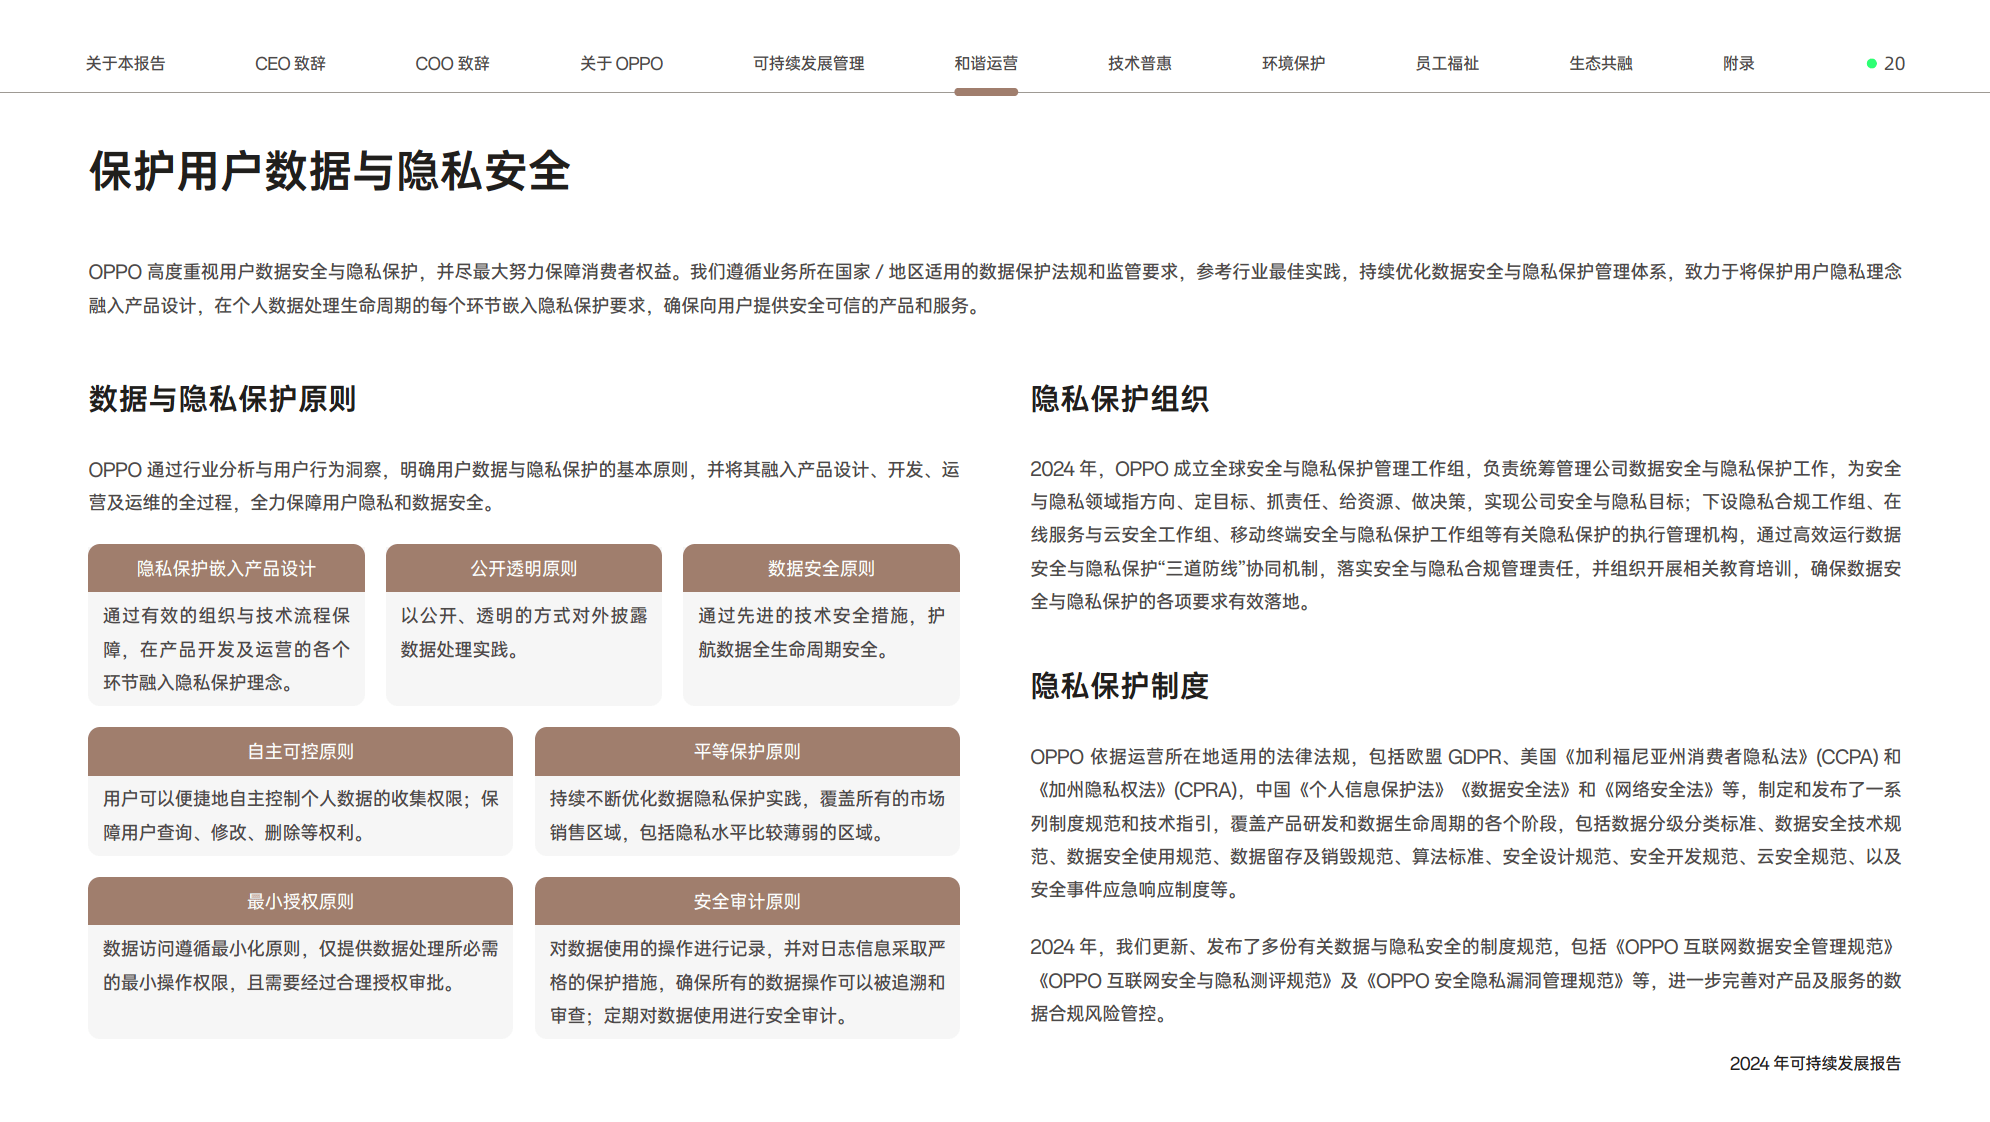Click the text 持续不断优化数据隐私保护实践
Image resolution: width=1990 pixels, height=1122 pixels.
(x=675, y=799)
